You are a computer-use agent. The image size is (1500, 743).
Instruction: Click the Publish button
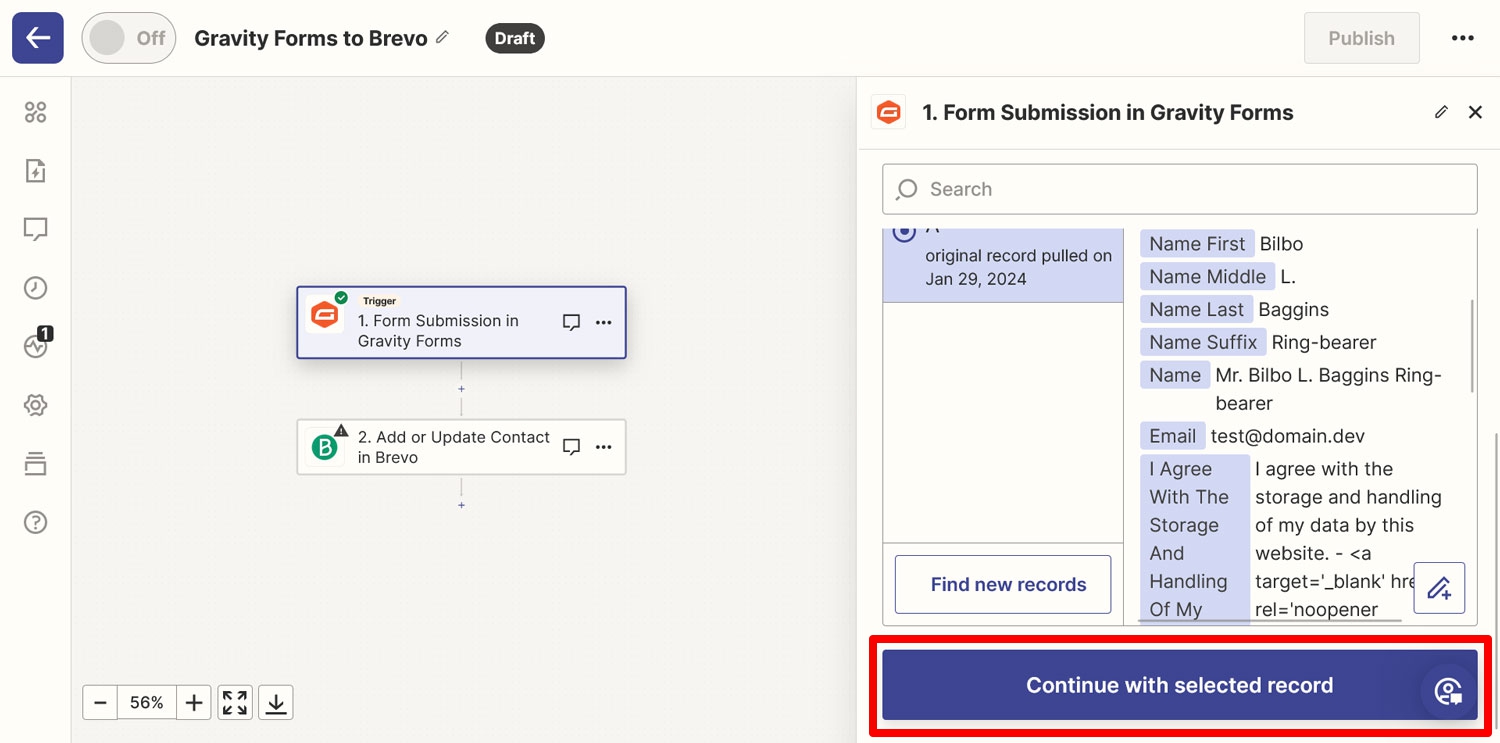click(x=1361, y=38)
